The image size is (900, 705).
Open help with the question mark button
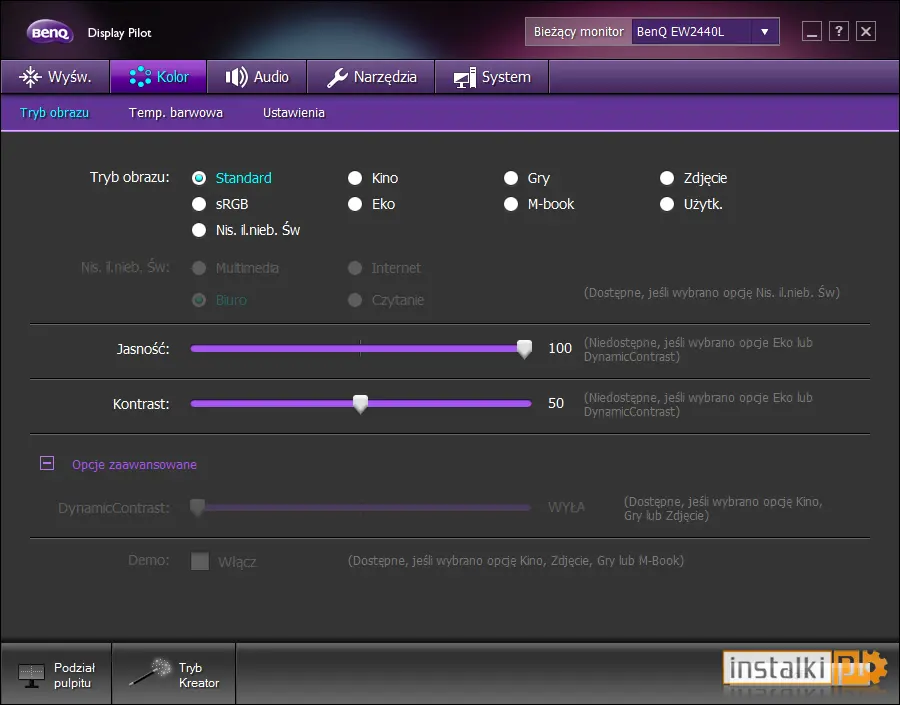pos(839,31)
